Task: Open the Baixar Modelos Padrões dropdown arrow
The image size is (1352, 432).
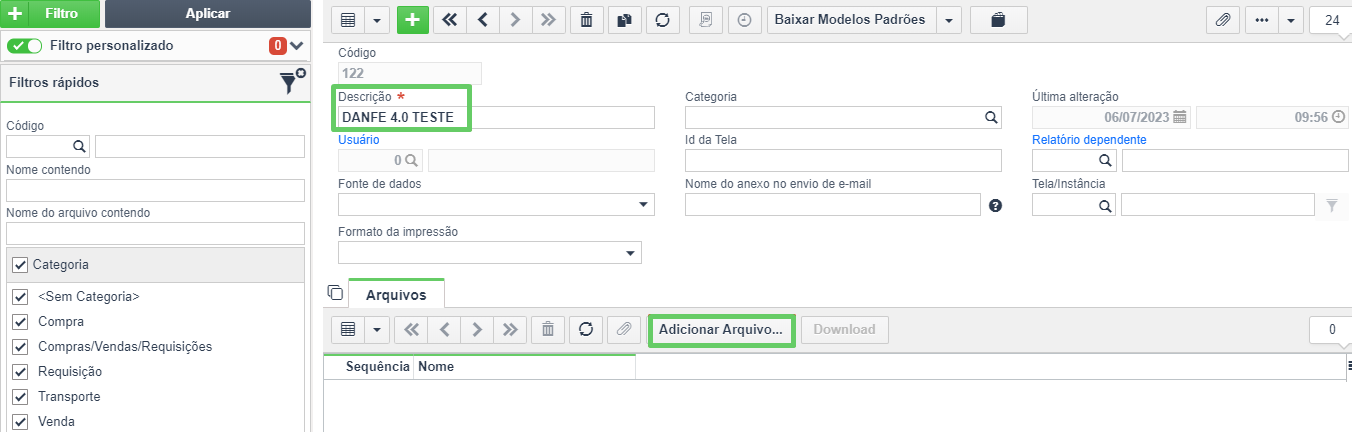Action: pyautogui.click(x=949, y=20)
